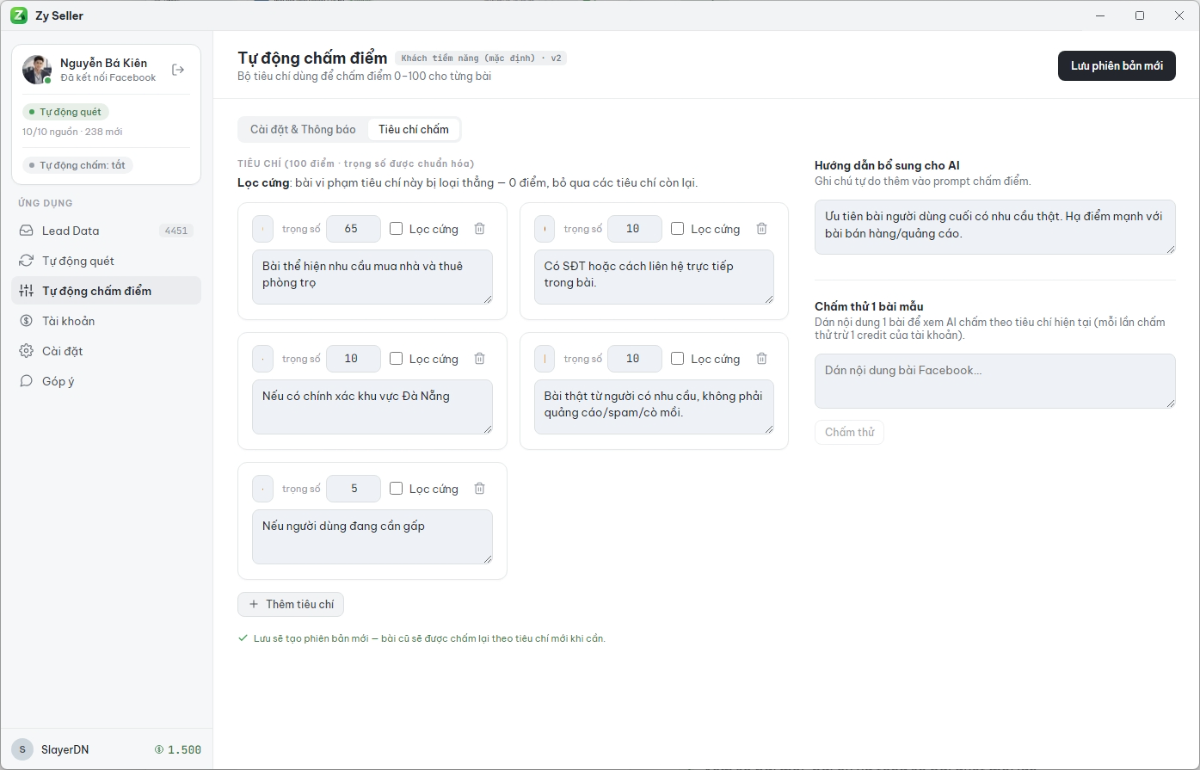Toggle the 'Tự động chấm: tắt' pill
Screen dimensions: 1200x770
tap(78, 165)
